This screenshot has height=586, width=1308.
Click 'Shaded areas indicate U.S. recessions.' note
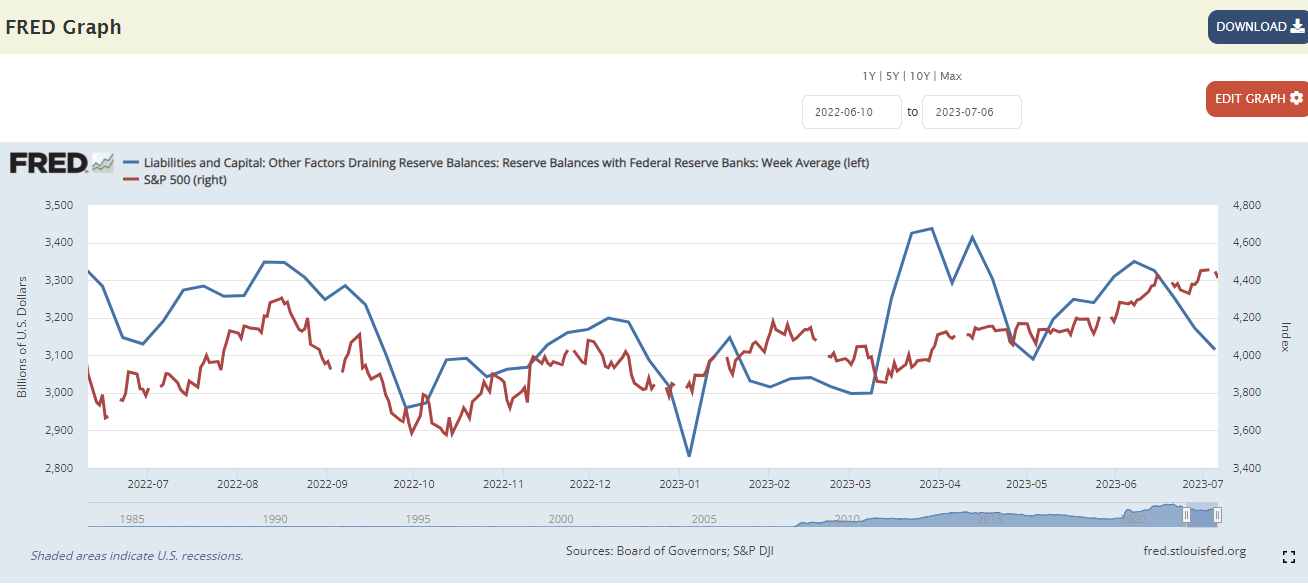pos(137,556)
